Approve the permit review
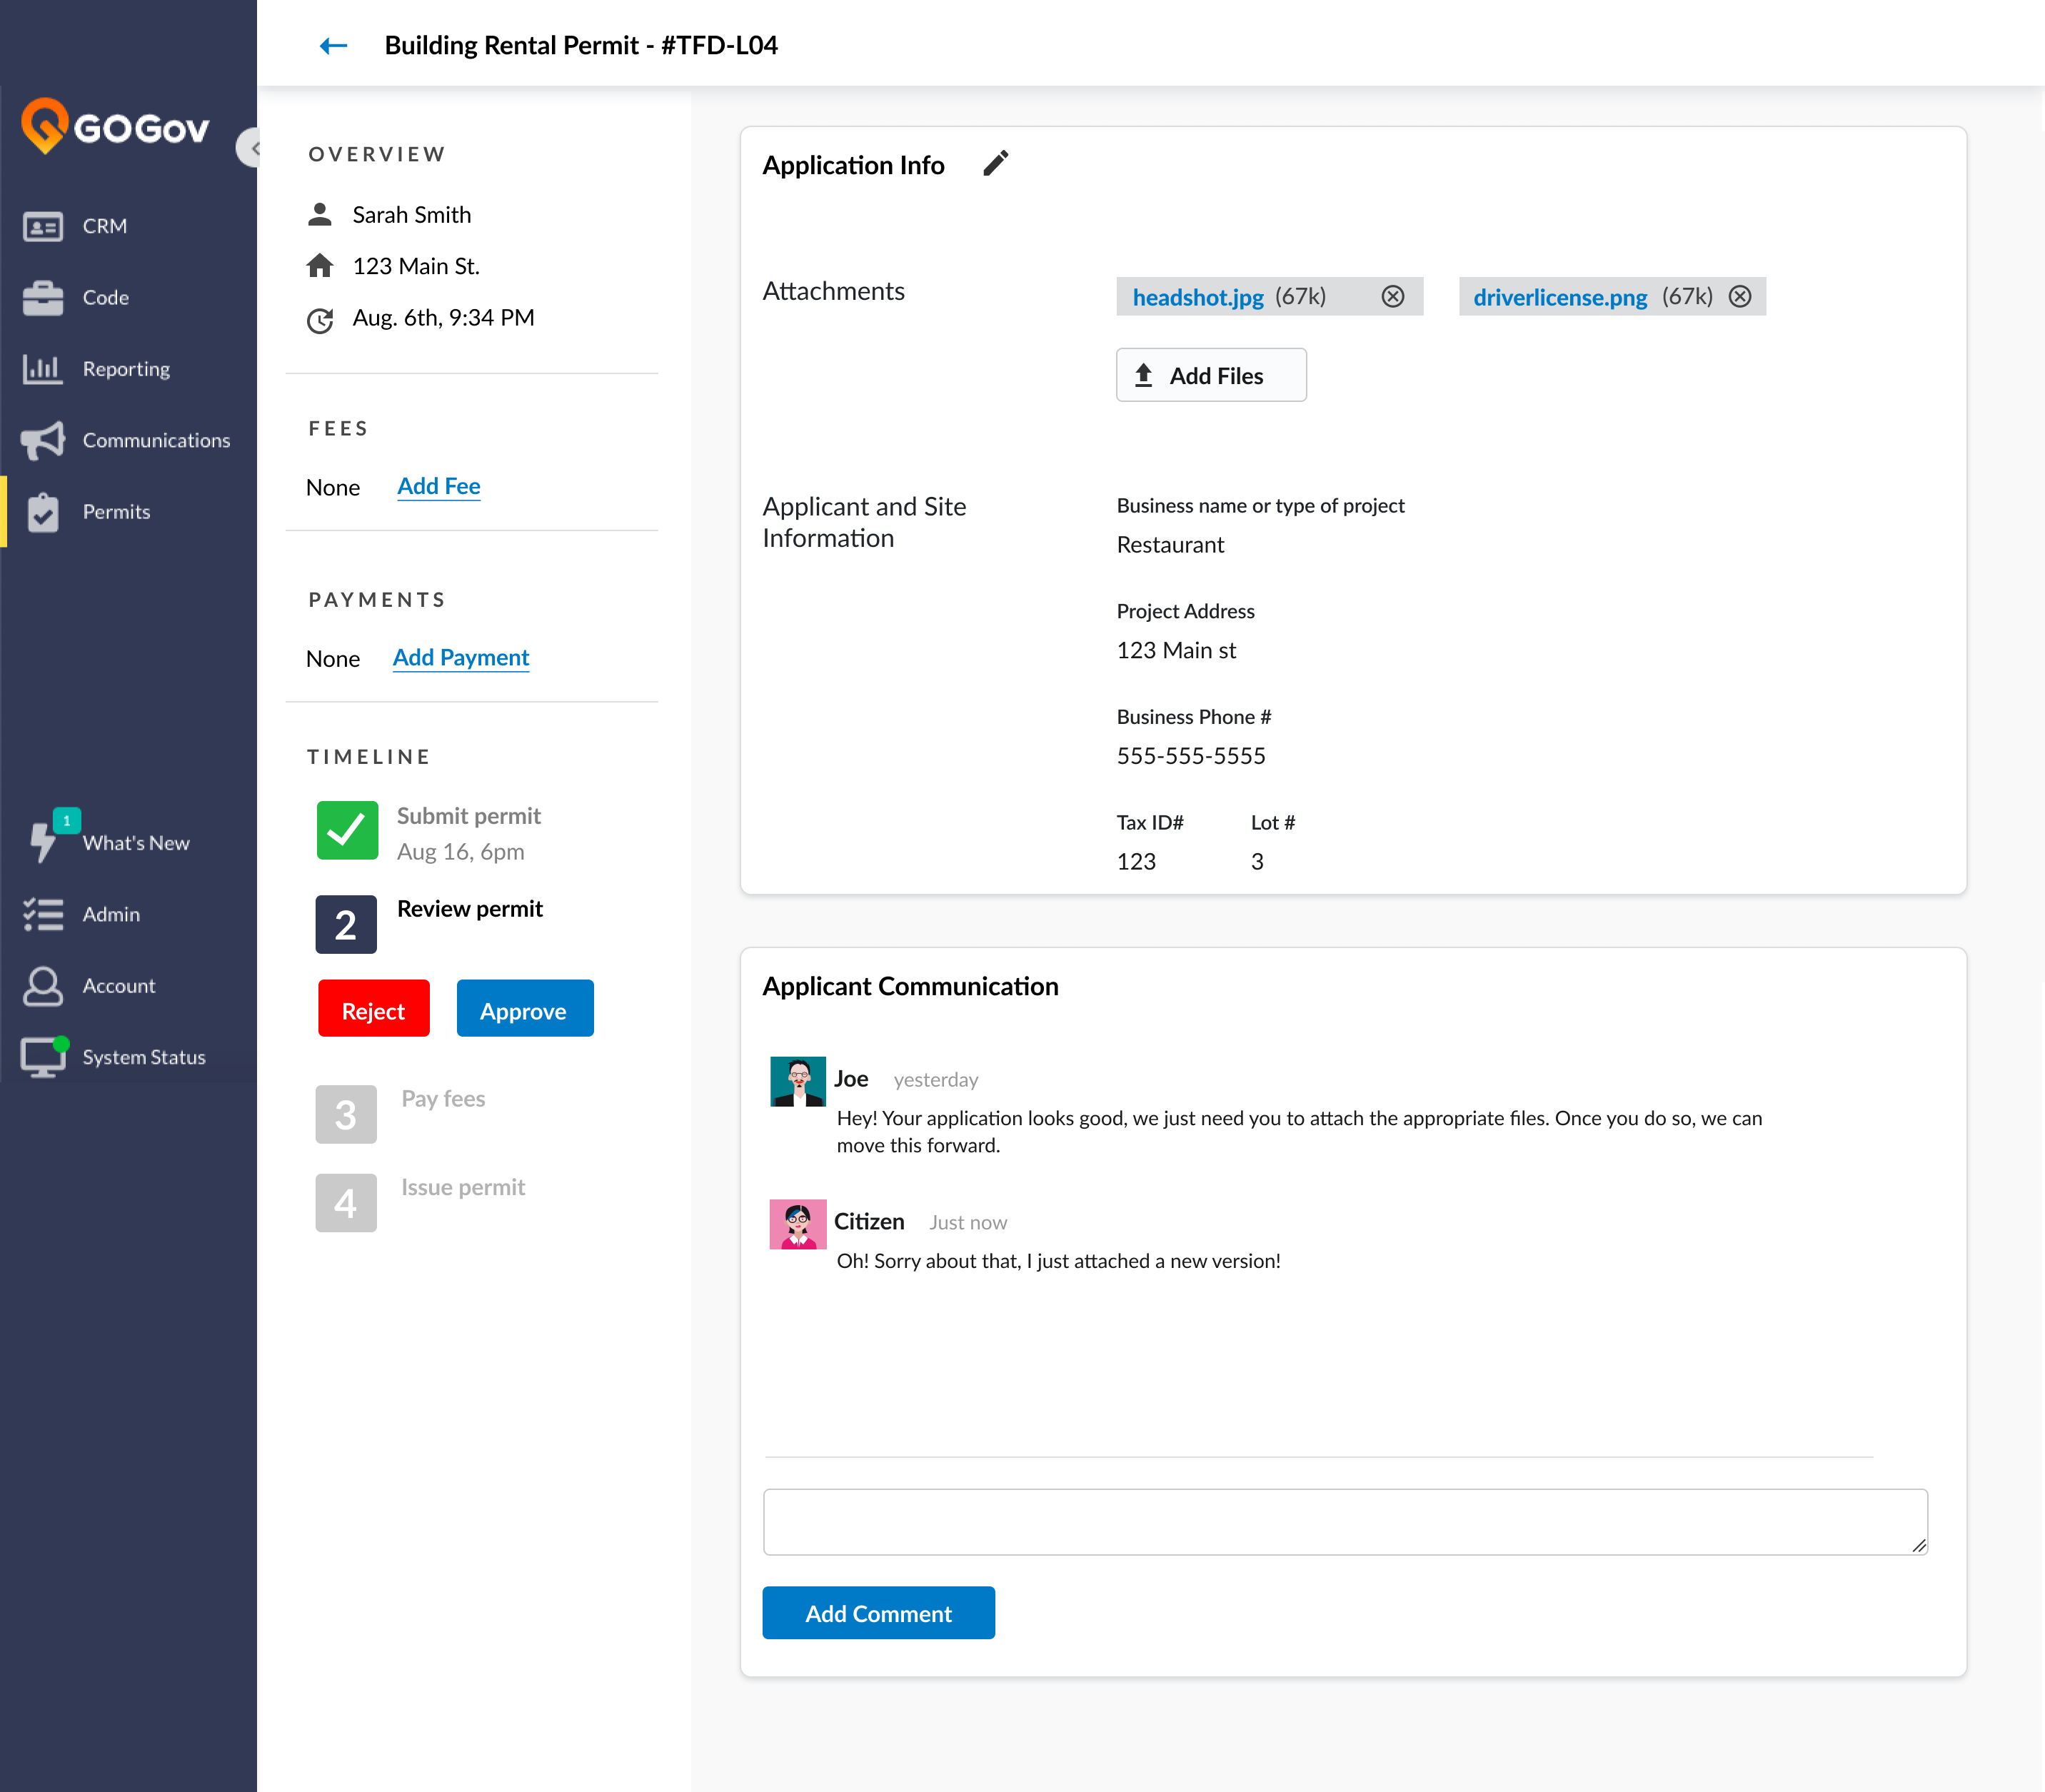The width and height of the screenshot is (2045, 1792). (x=525, y=1009)
